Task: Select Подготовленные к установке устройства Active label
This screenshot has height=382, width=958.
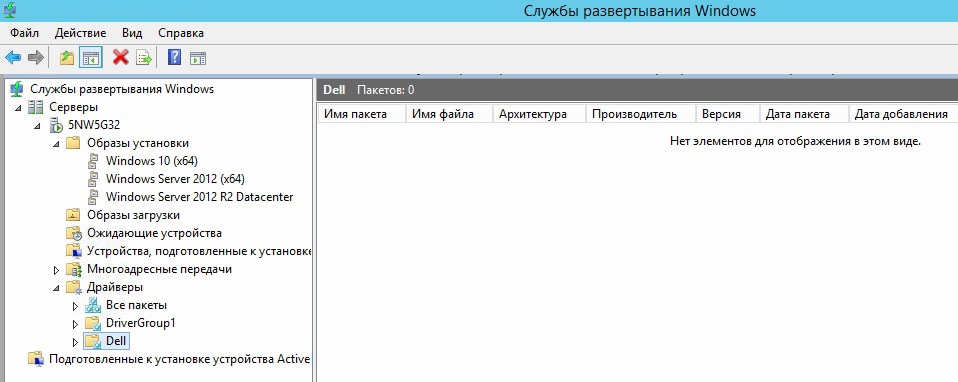Action: (x=180, y=359)
